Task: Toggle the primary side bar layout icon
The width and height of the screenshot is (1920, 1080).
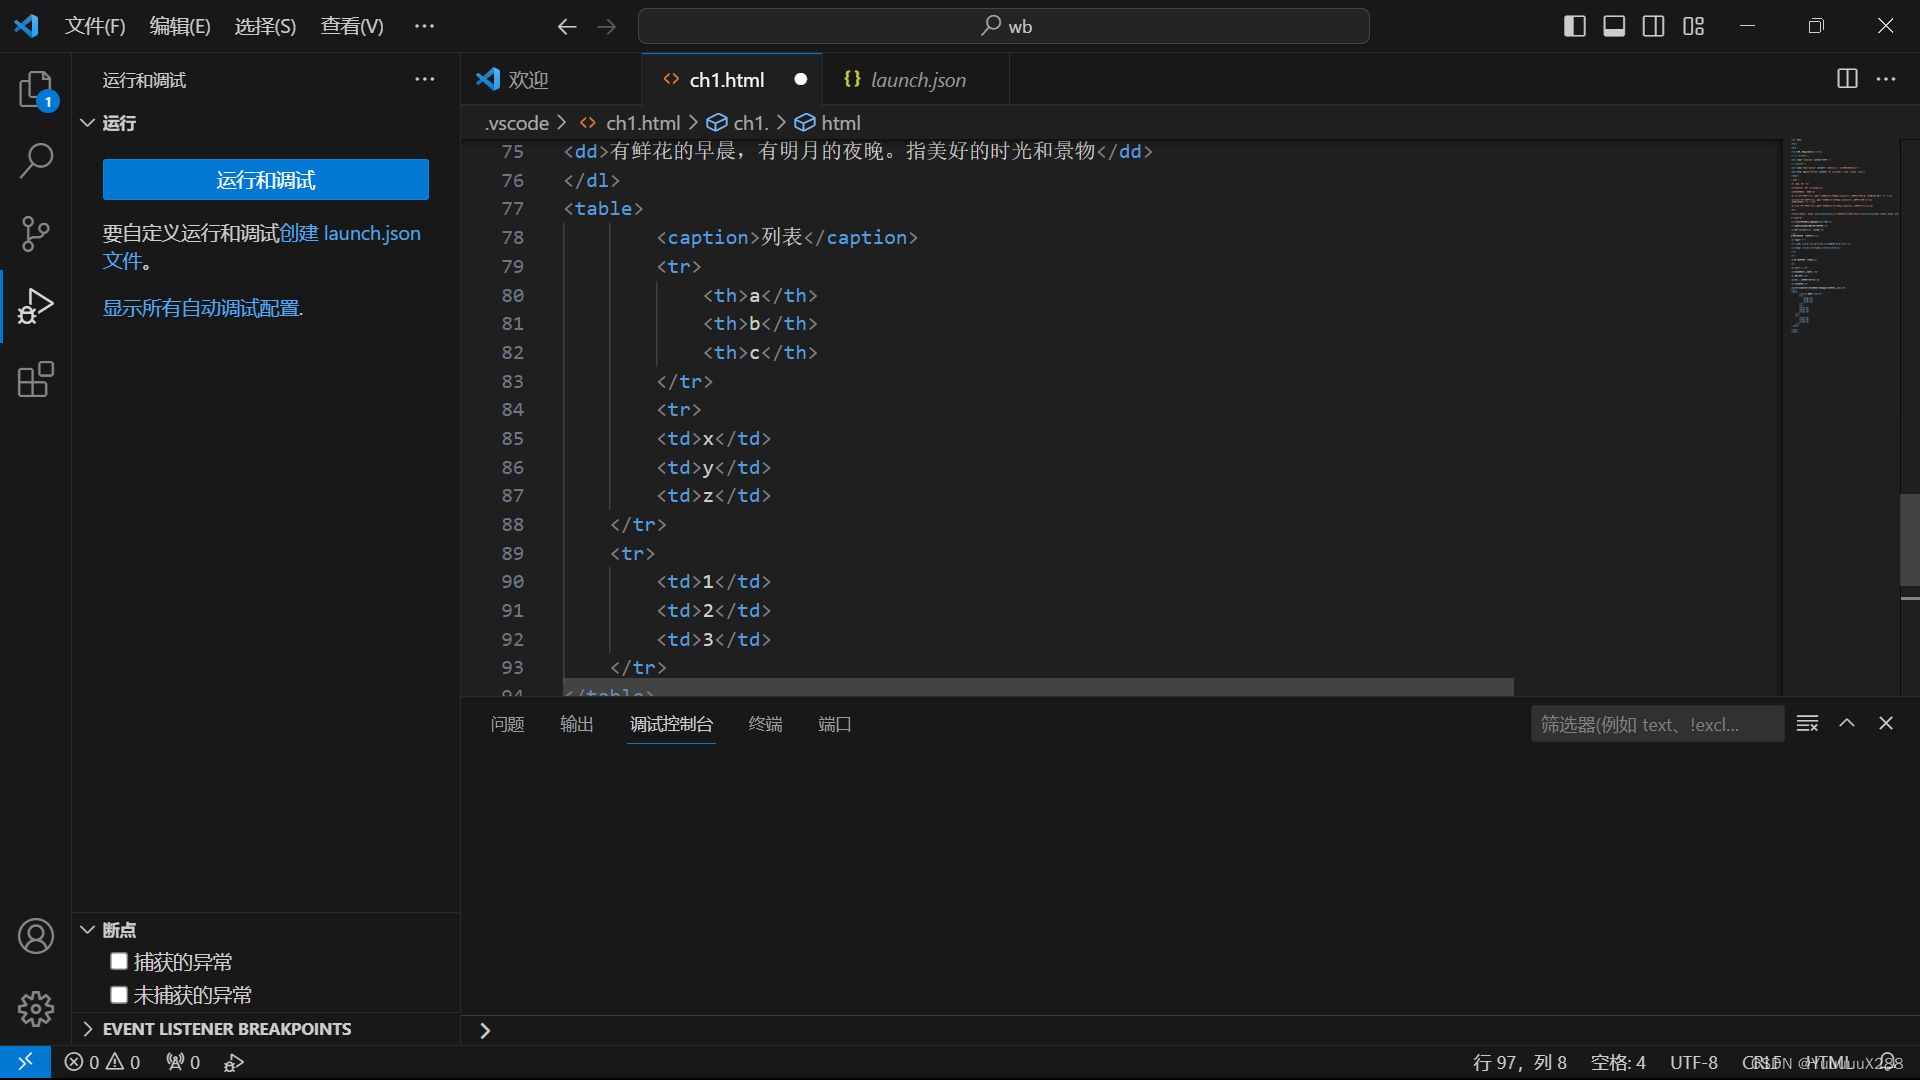Action: tap(1574, 26)
